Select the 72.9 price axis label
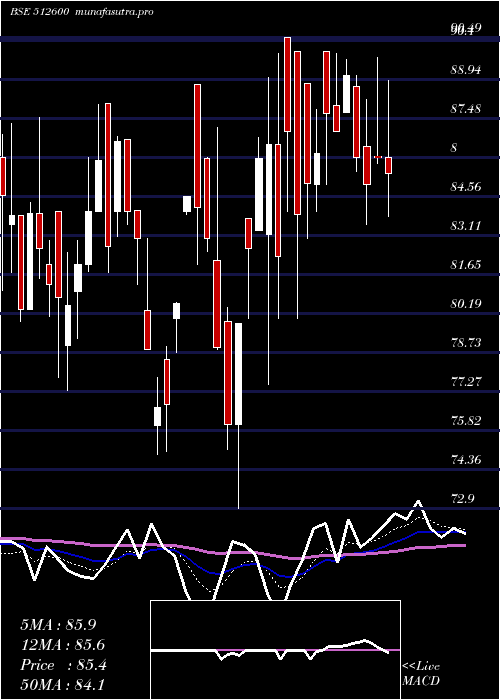Image resolution: width=500 pixels, height=700 pixels. pyautogui.click(x=463, y=499)
